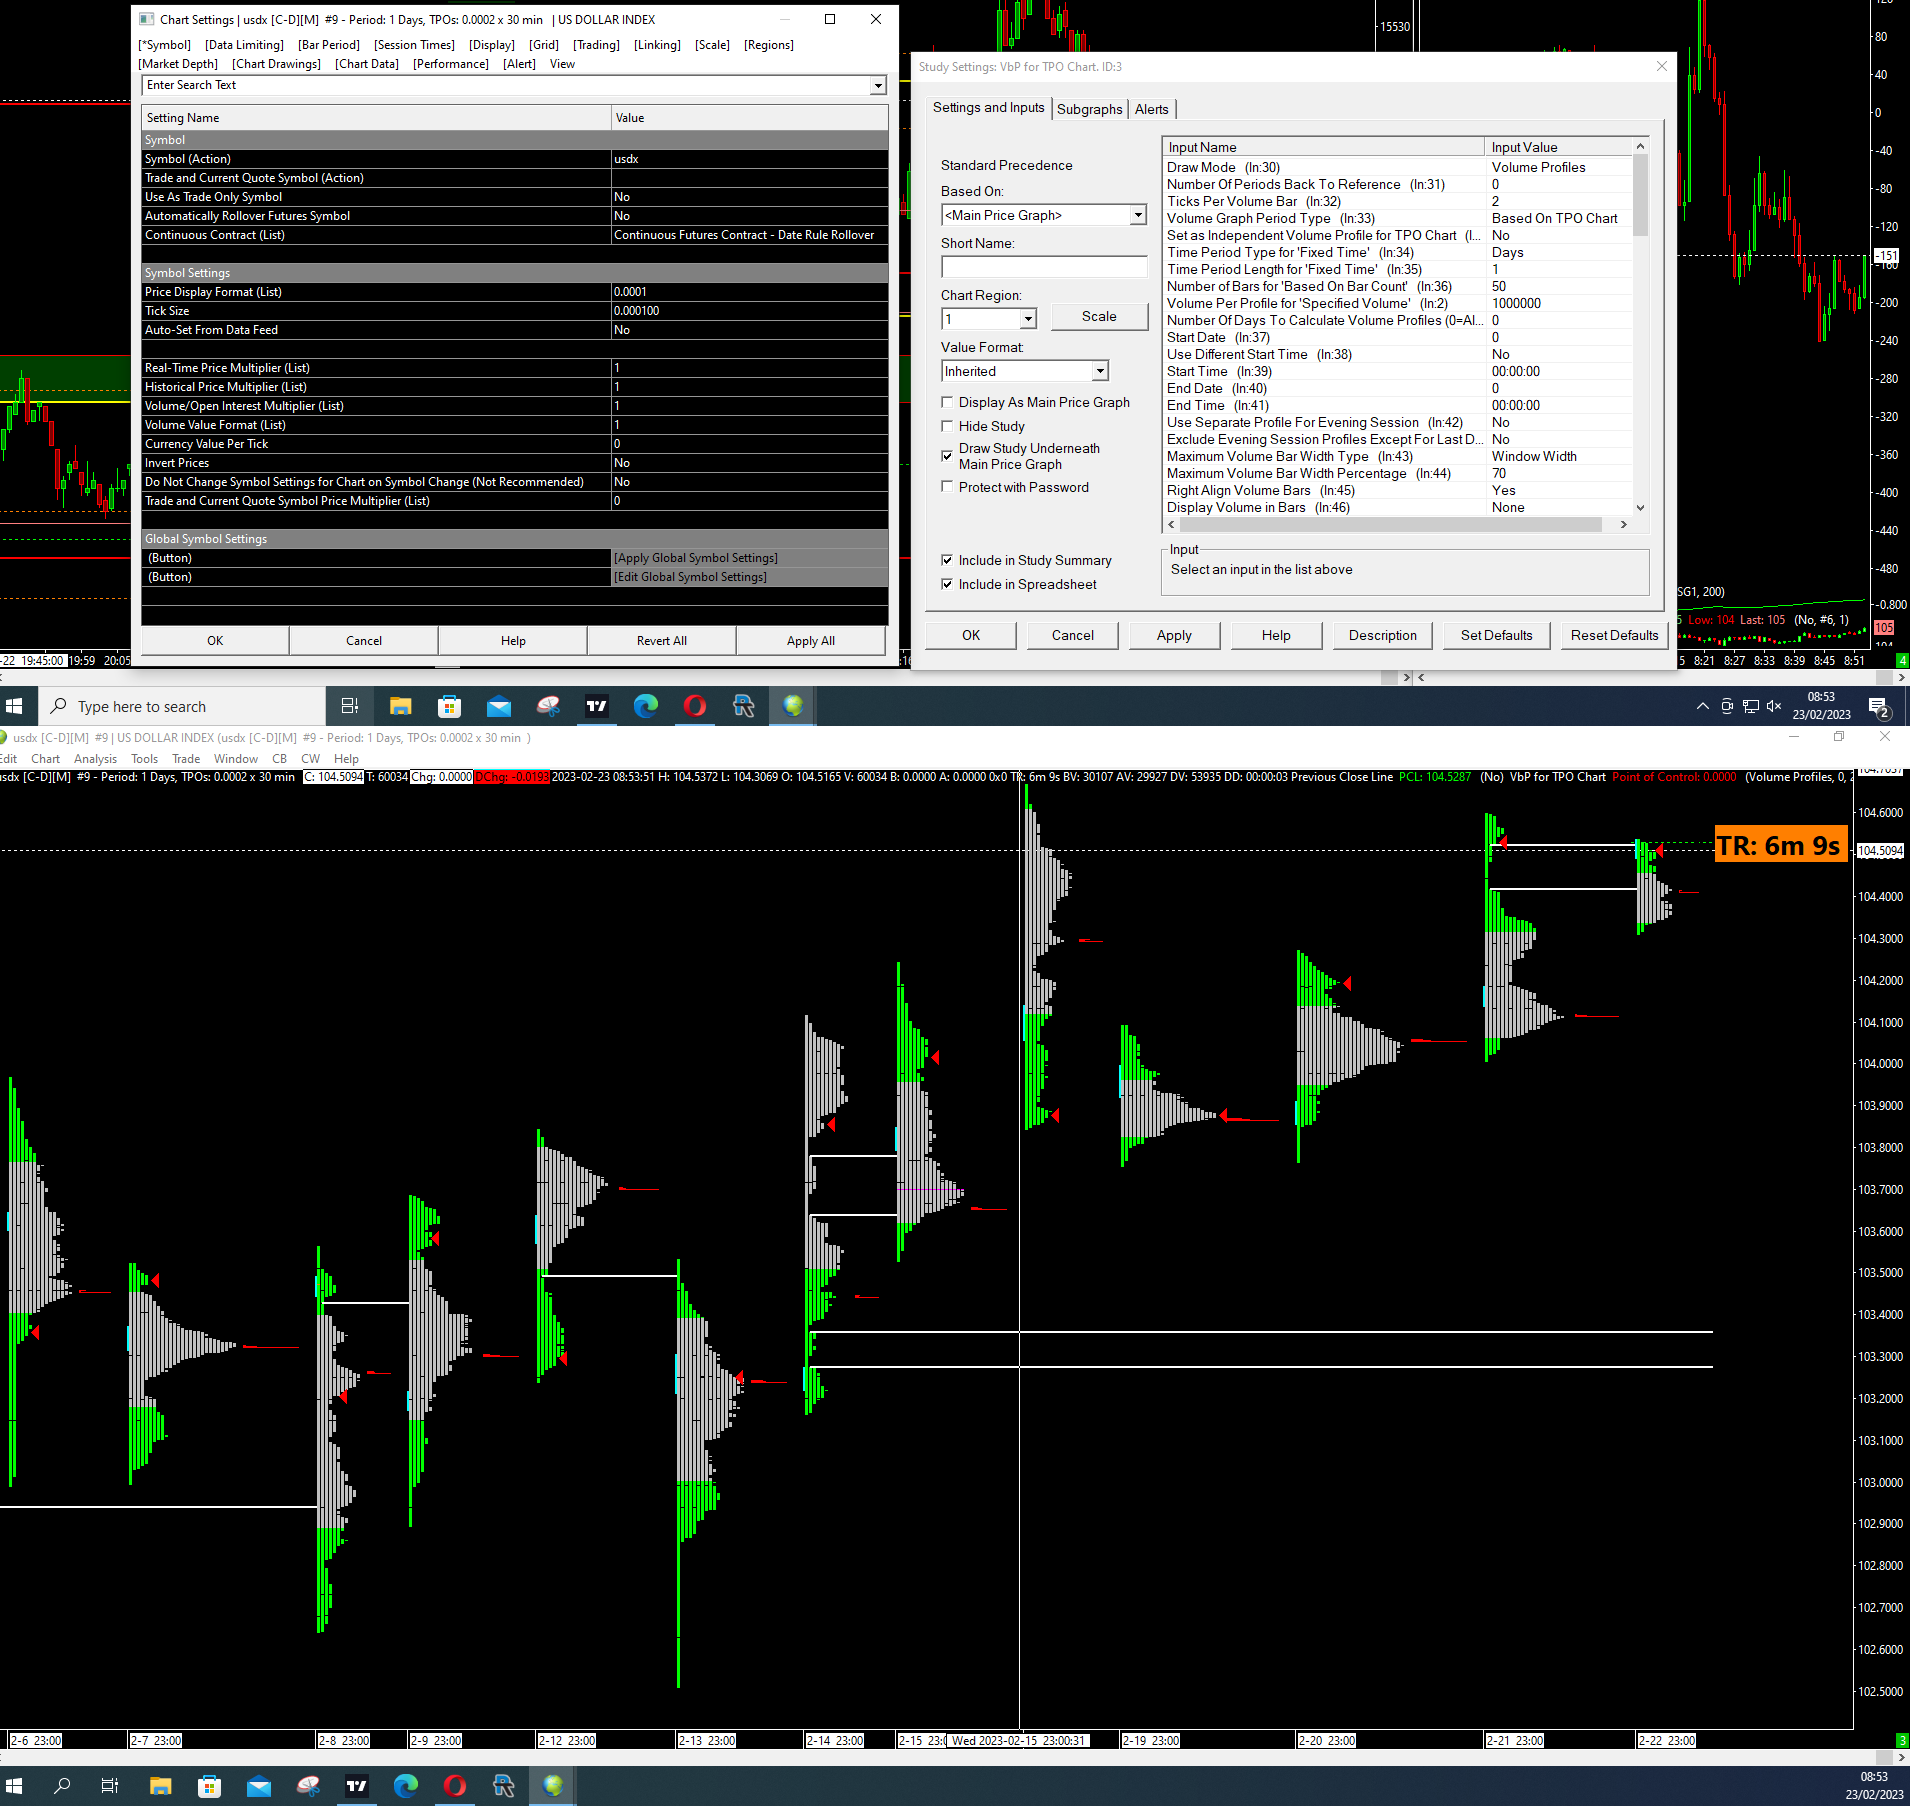Expand the Enter Search Text dropdown arrow
1910x1806 pixels.
pos(878,86)
